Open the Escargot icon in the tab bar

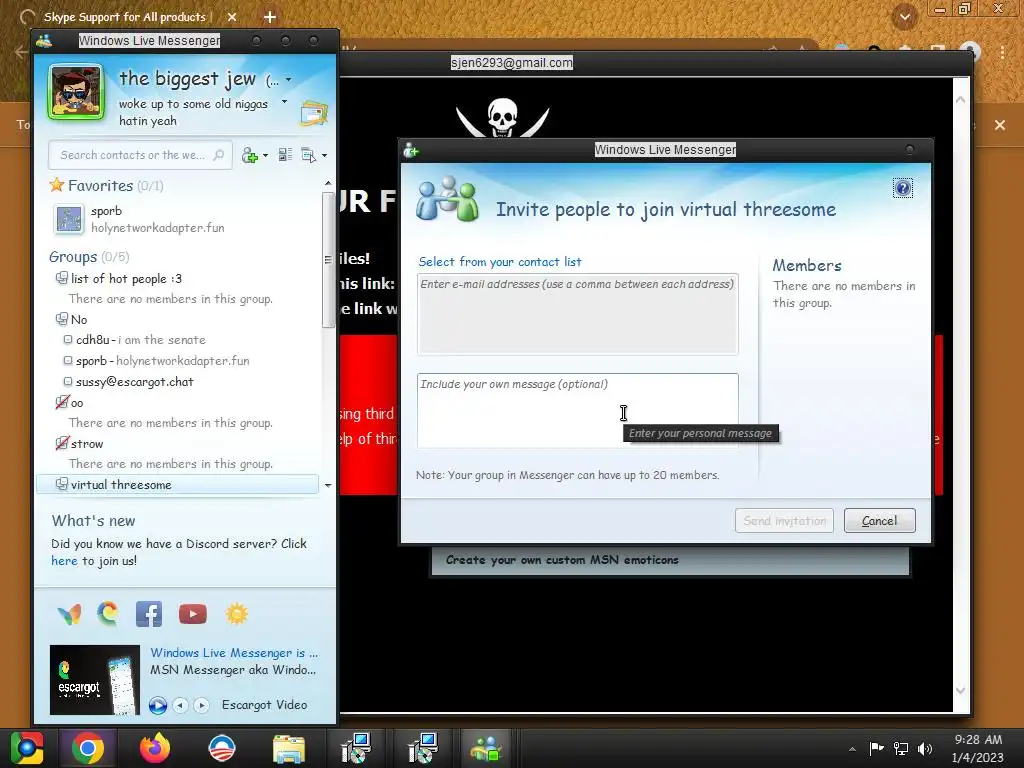[x=108, y=613]
